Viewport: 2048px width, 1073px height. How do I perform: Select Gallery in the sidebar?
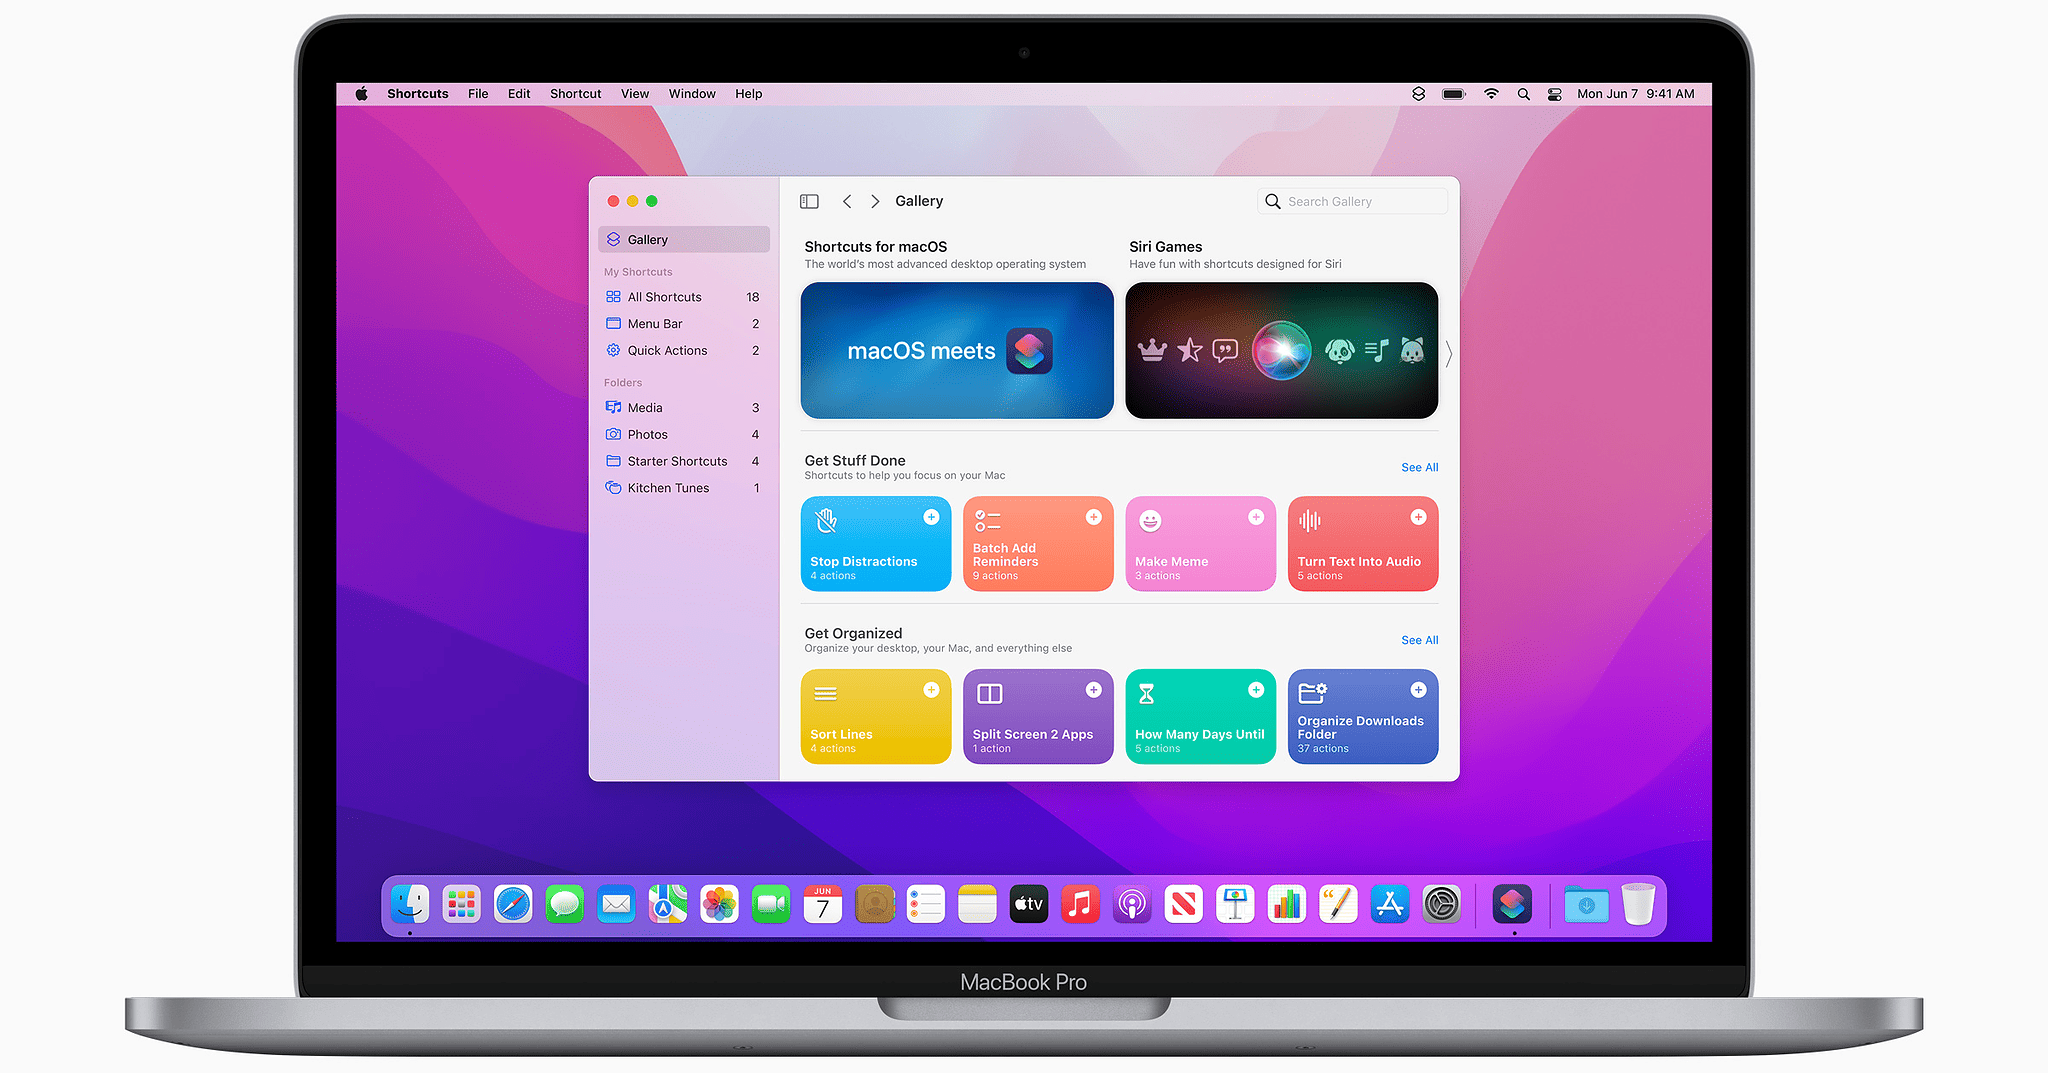(684, 239)
